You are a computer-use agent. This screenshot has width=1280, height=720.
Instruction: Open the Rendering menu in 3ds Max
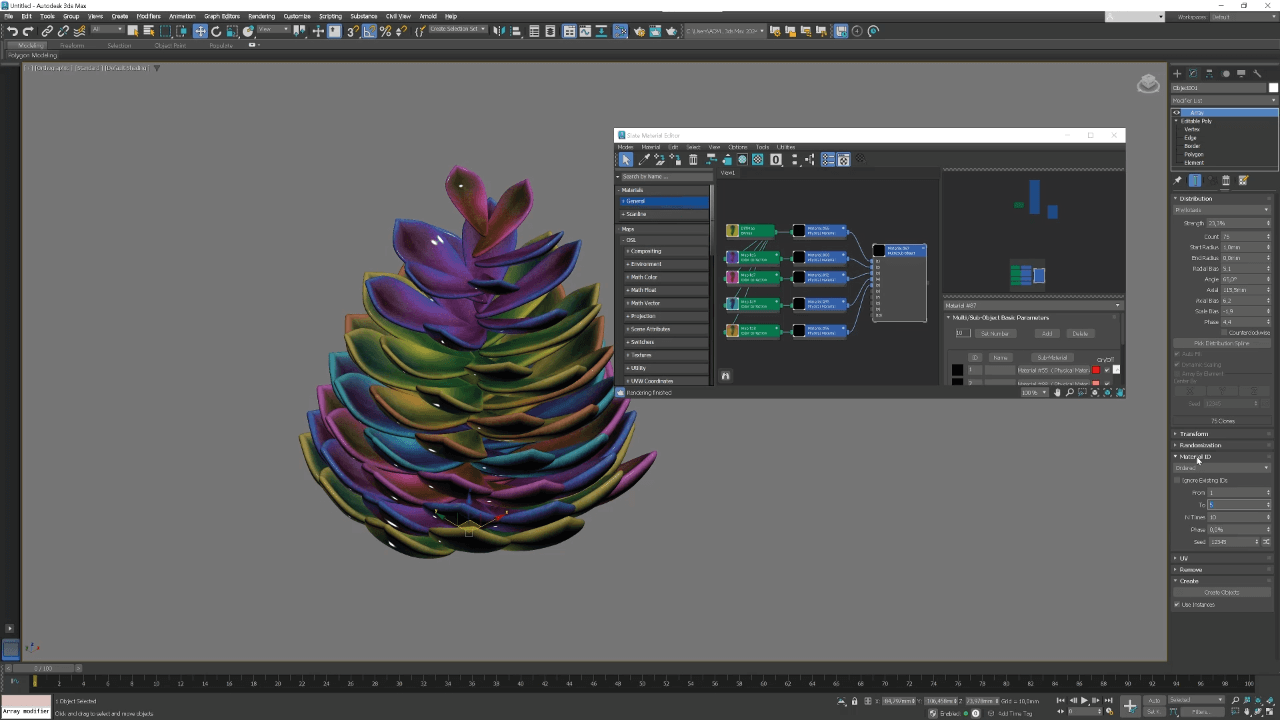coord(261,16)
